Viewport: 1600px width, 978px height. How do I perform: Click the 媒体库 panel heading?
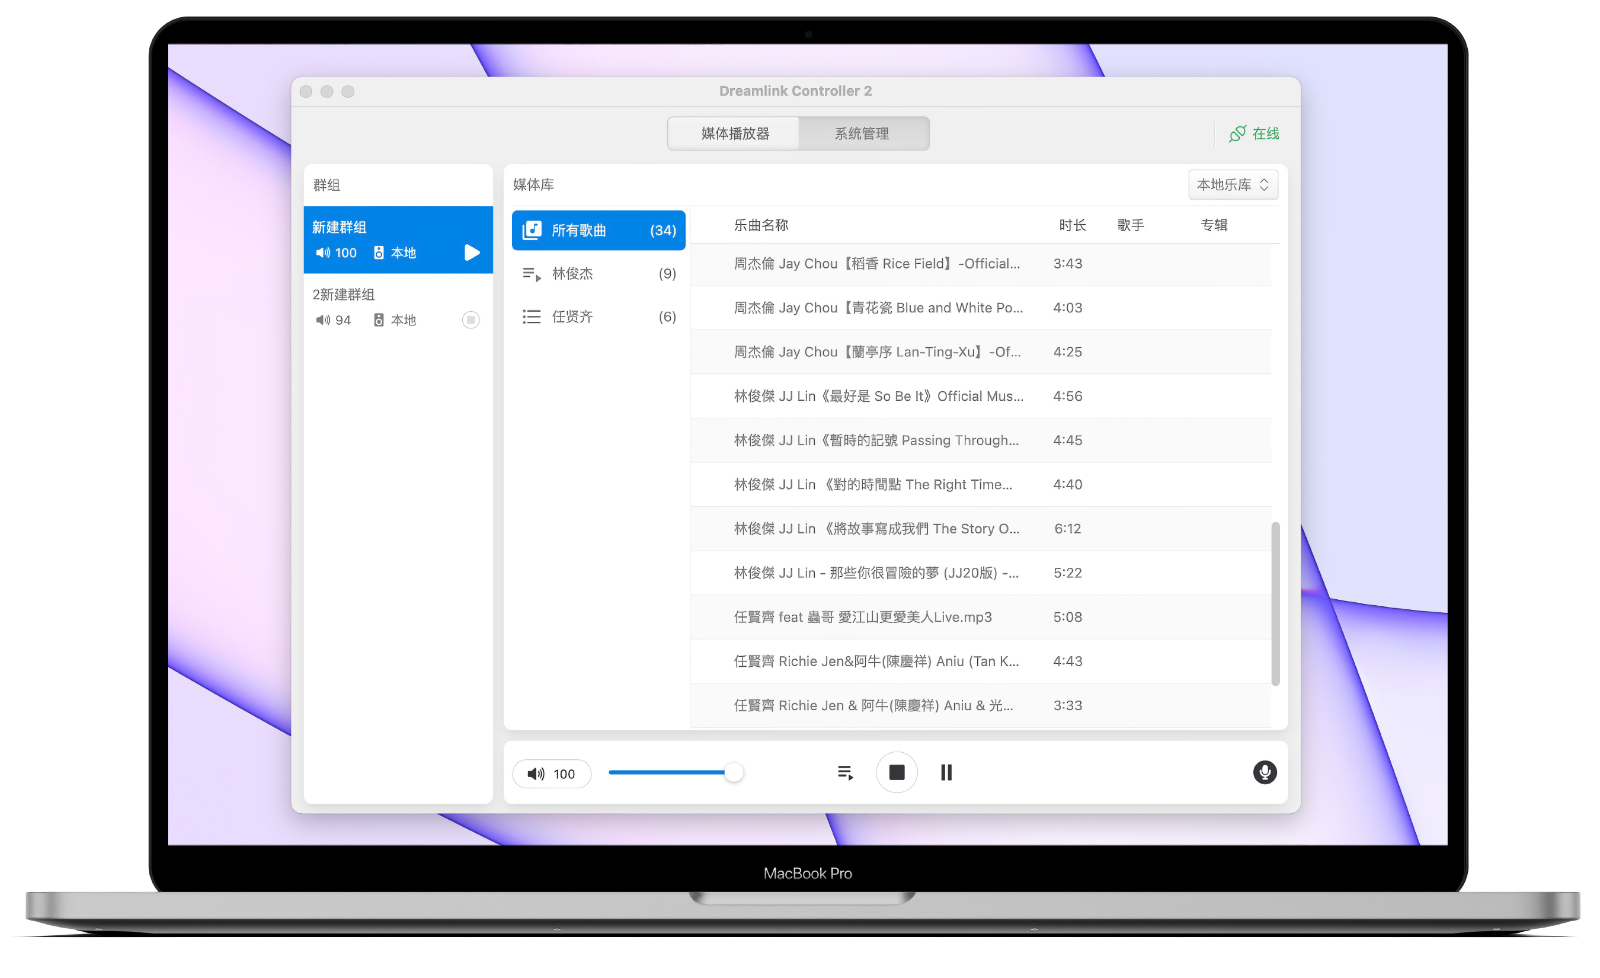[x=533, y=185]
